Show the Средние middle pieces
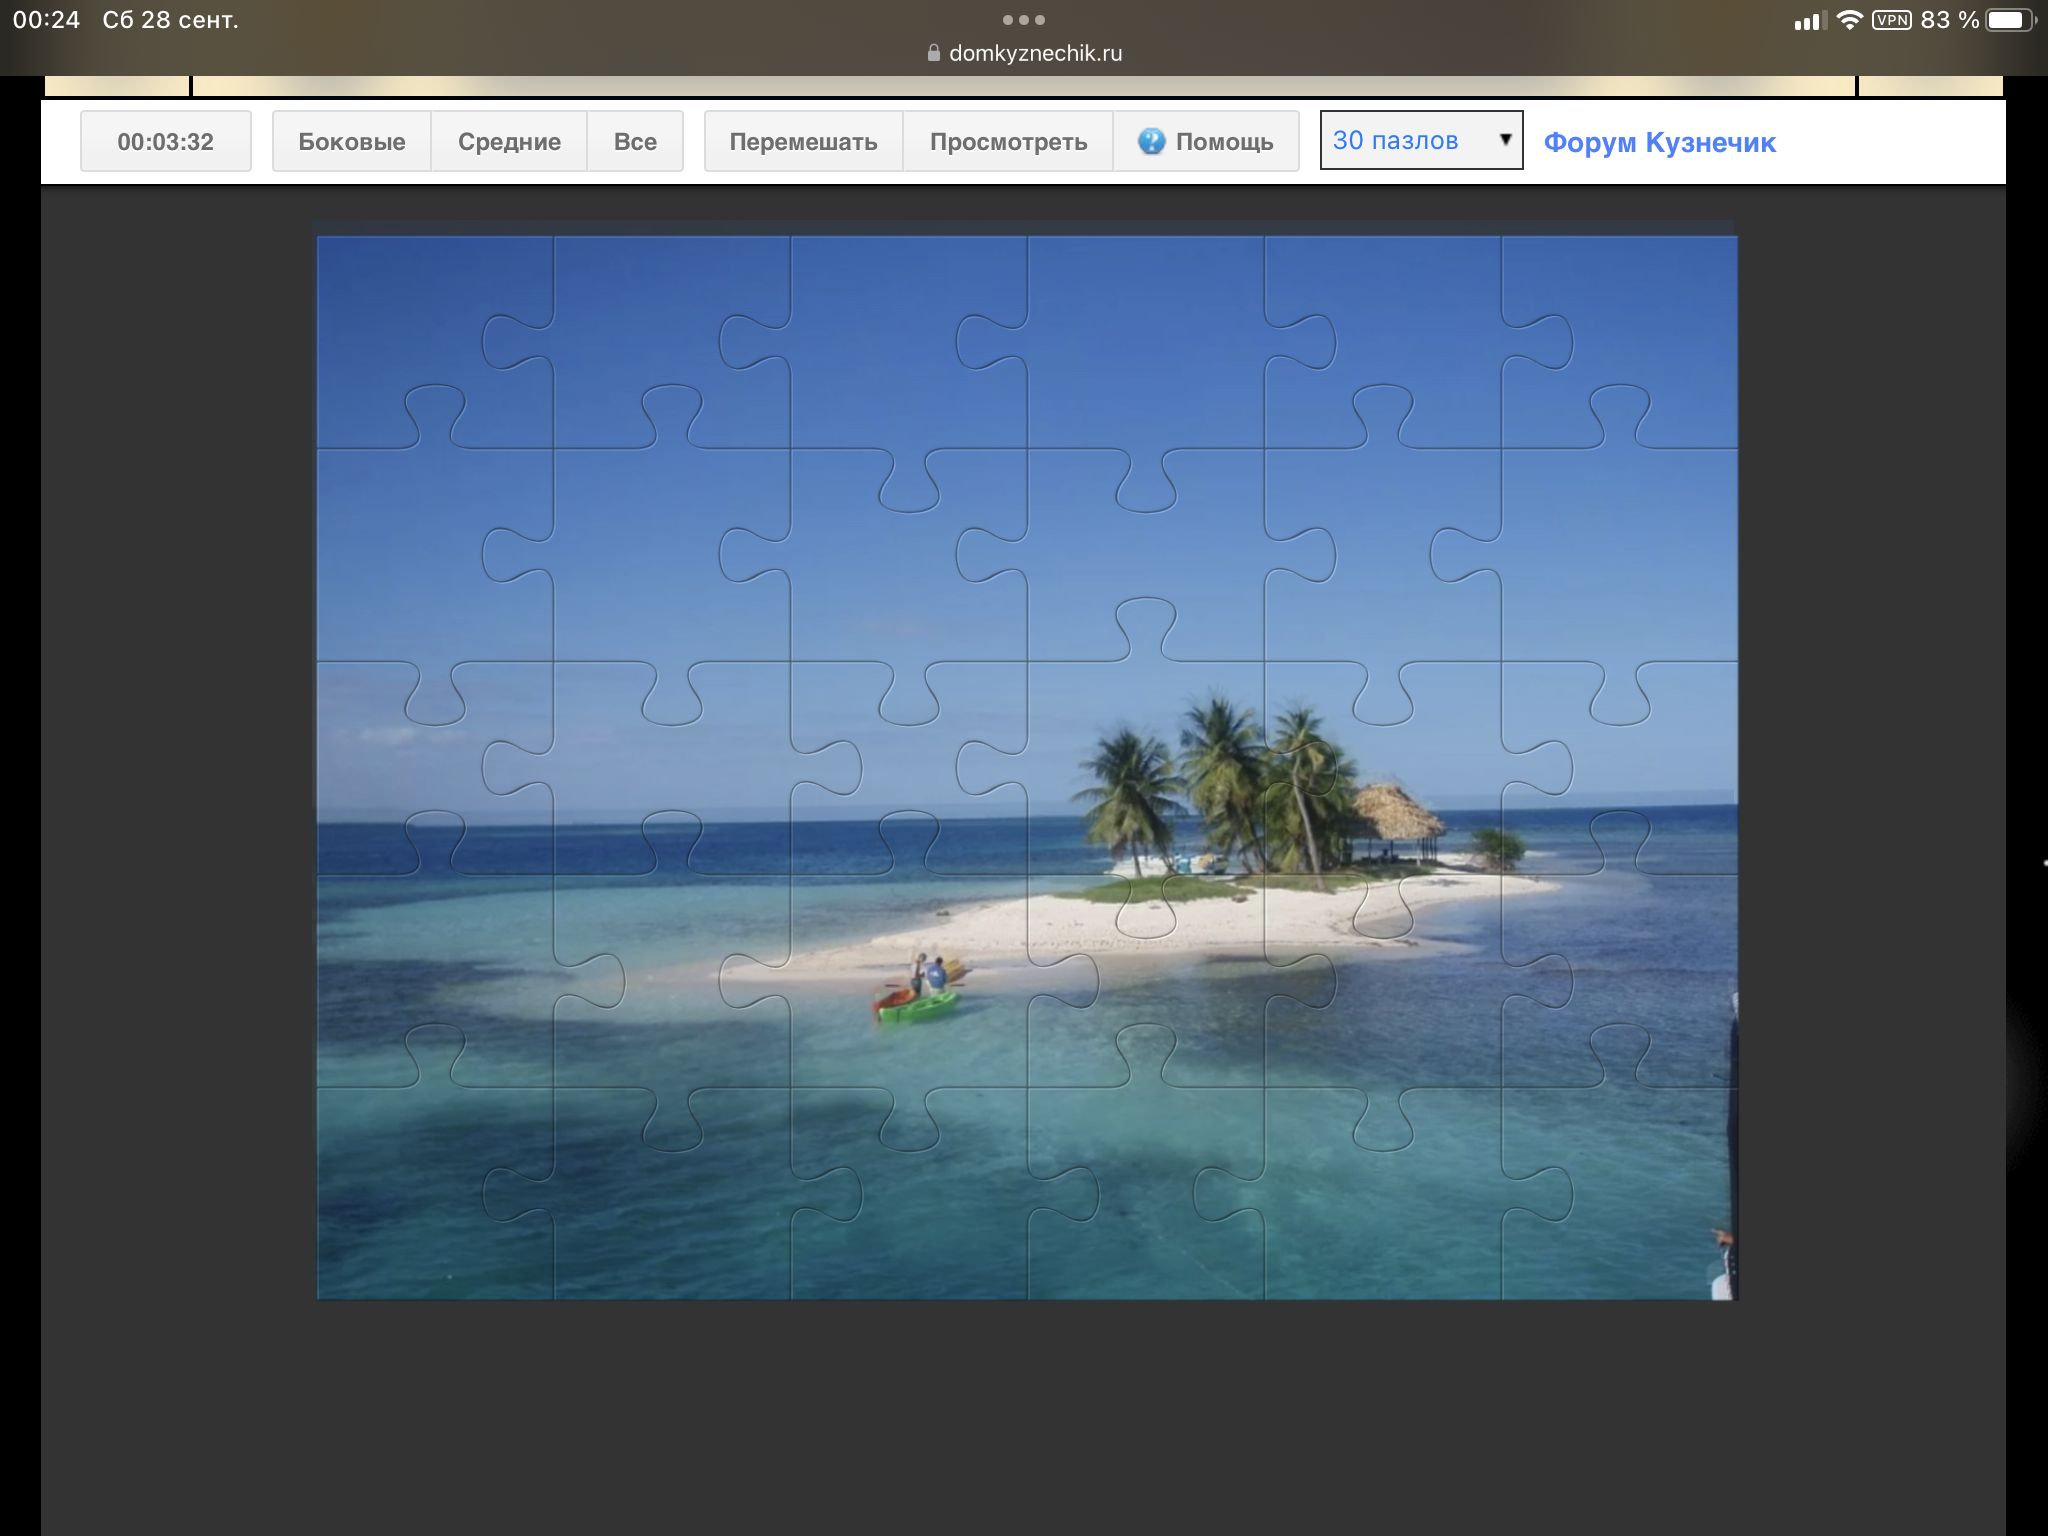 509,142
